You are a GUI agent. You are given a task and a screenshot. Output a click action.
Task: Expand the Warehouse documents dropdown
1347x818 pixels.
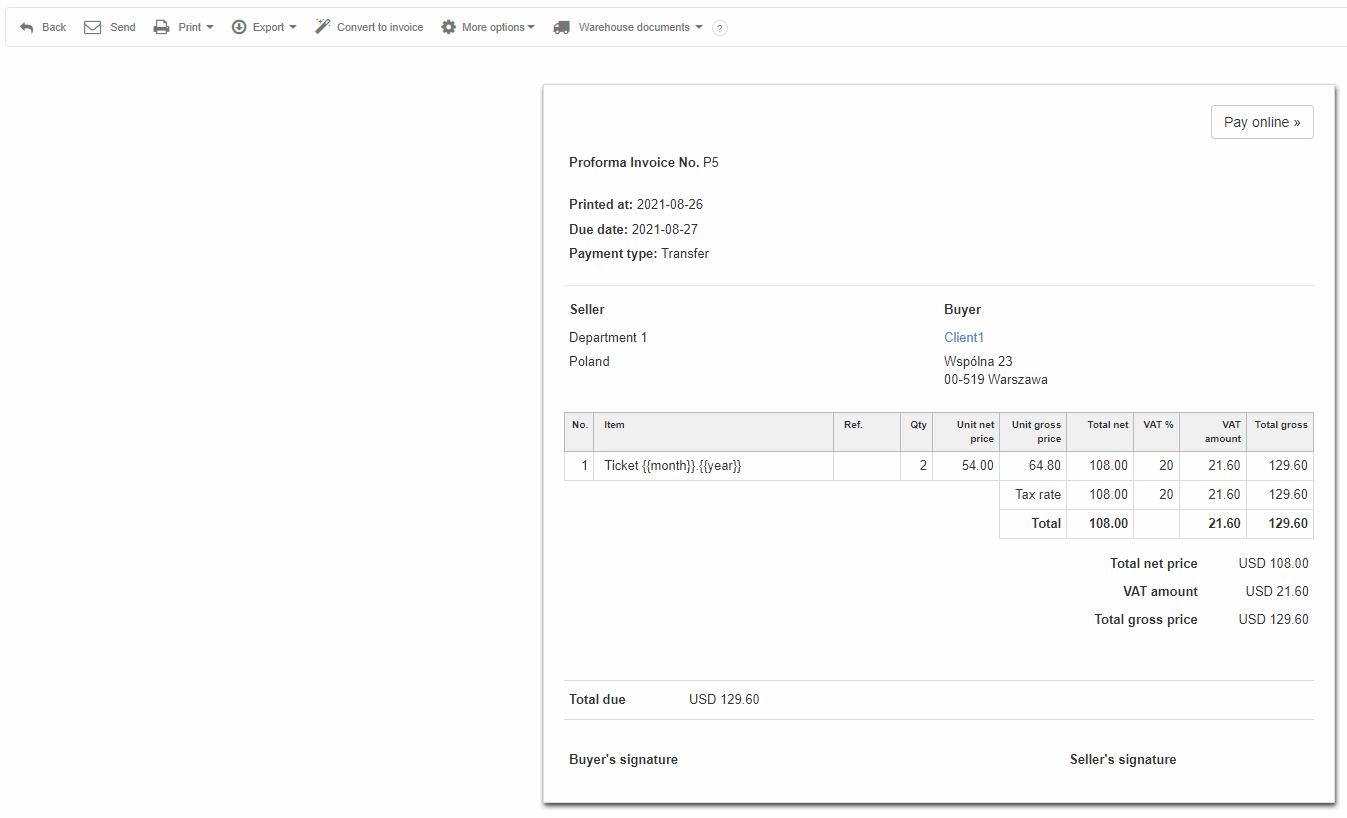coord(698,28)
